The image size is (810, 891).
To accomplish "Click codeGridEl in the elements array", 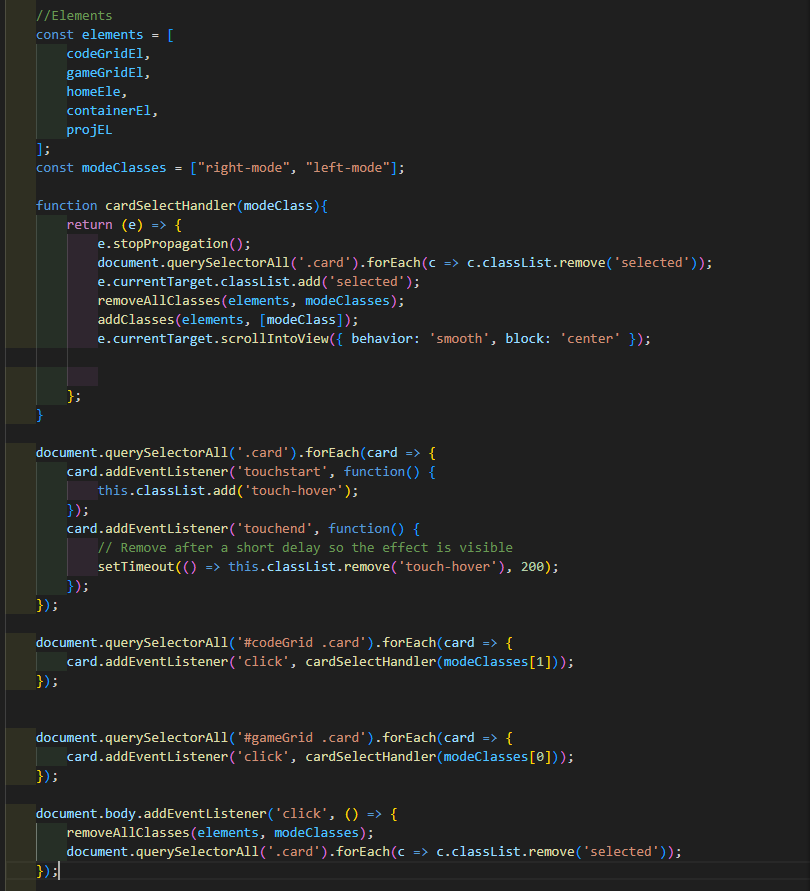I will pos(105,54).
